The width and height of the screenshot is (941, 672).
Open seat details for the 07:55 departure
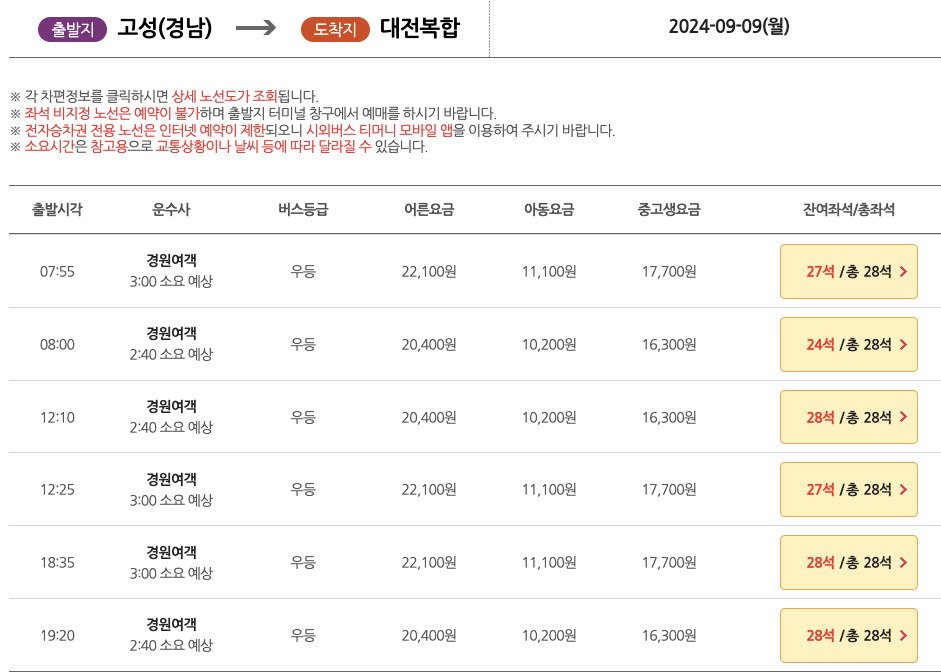(x=848, y=270)
